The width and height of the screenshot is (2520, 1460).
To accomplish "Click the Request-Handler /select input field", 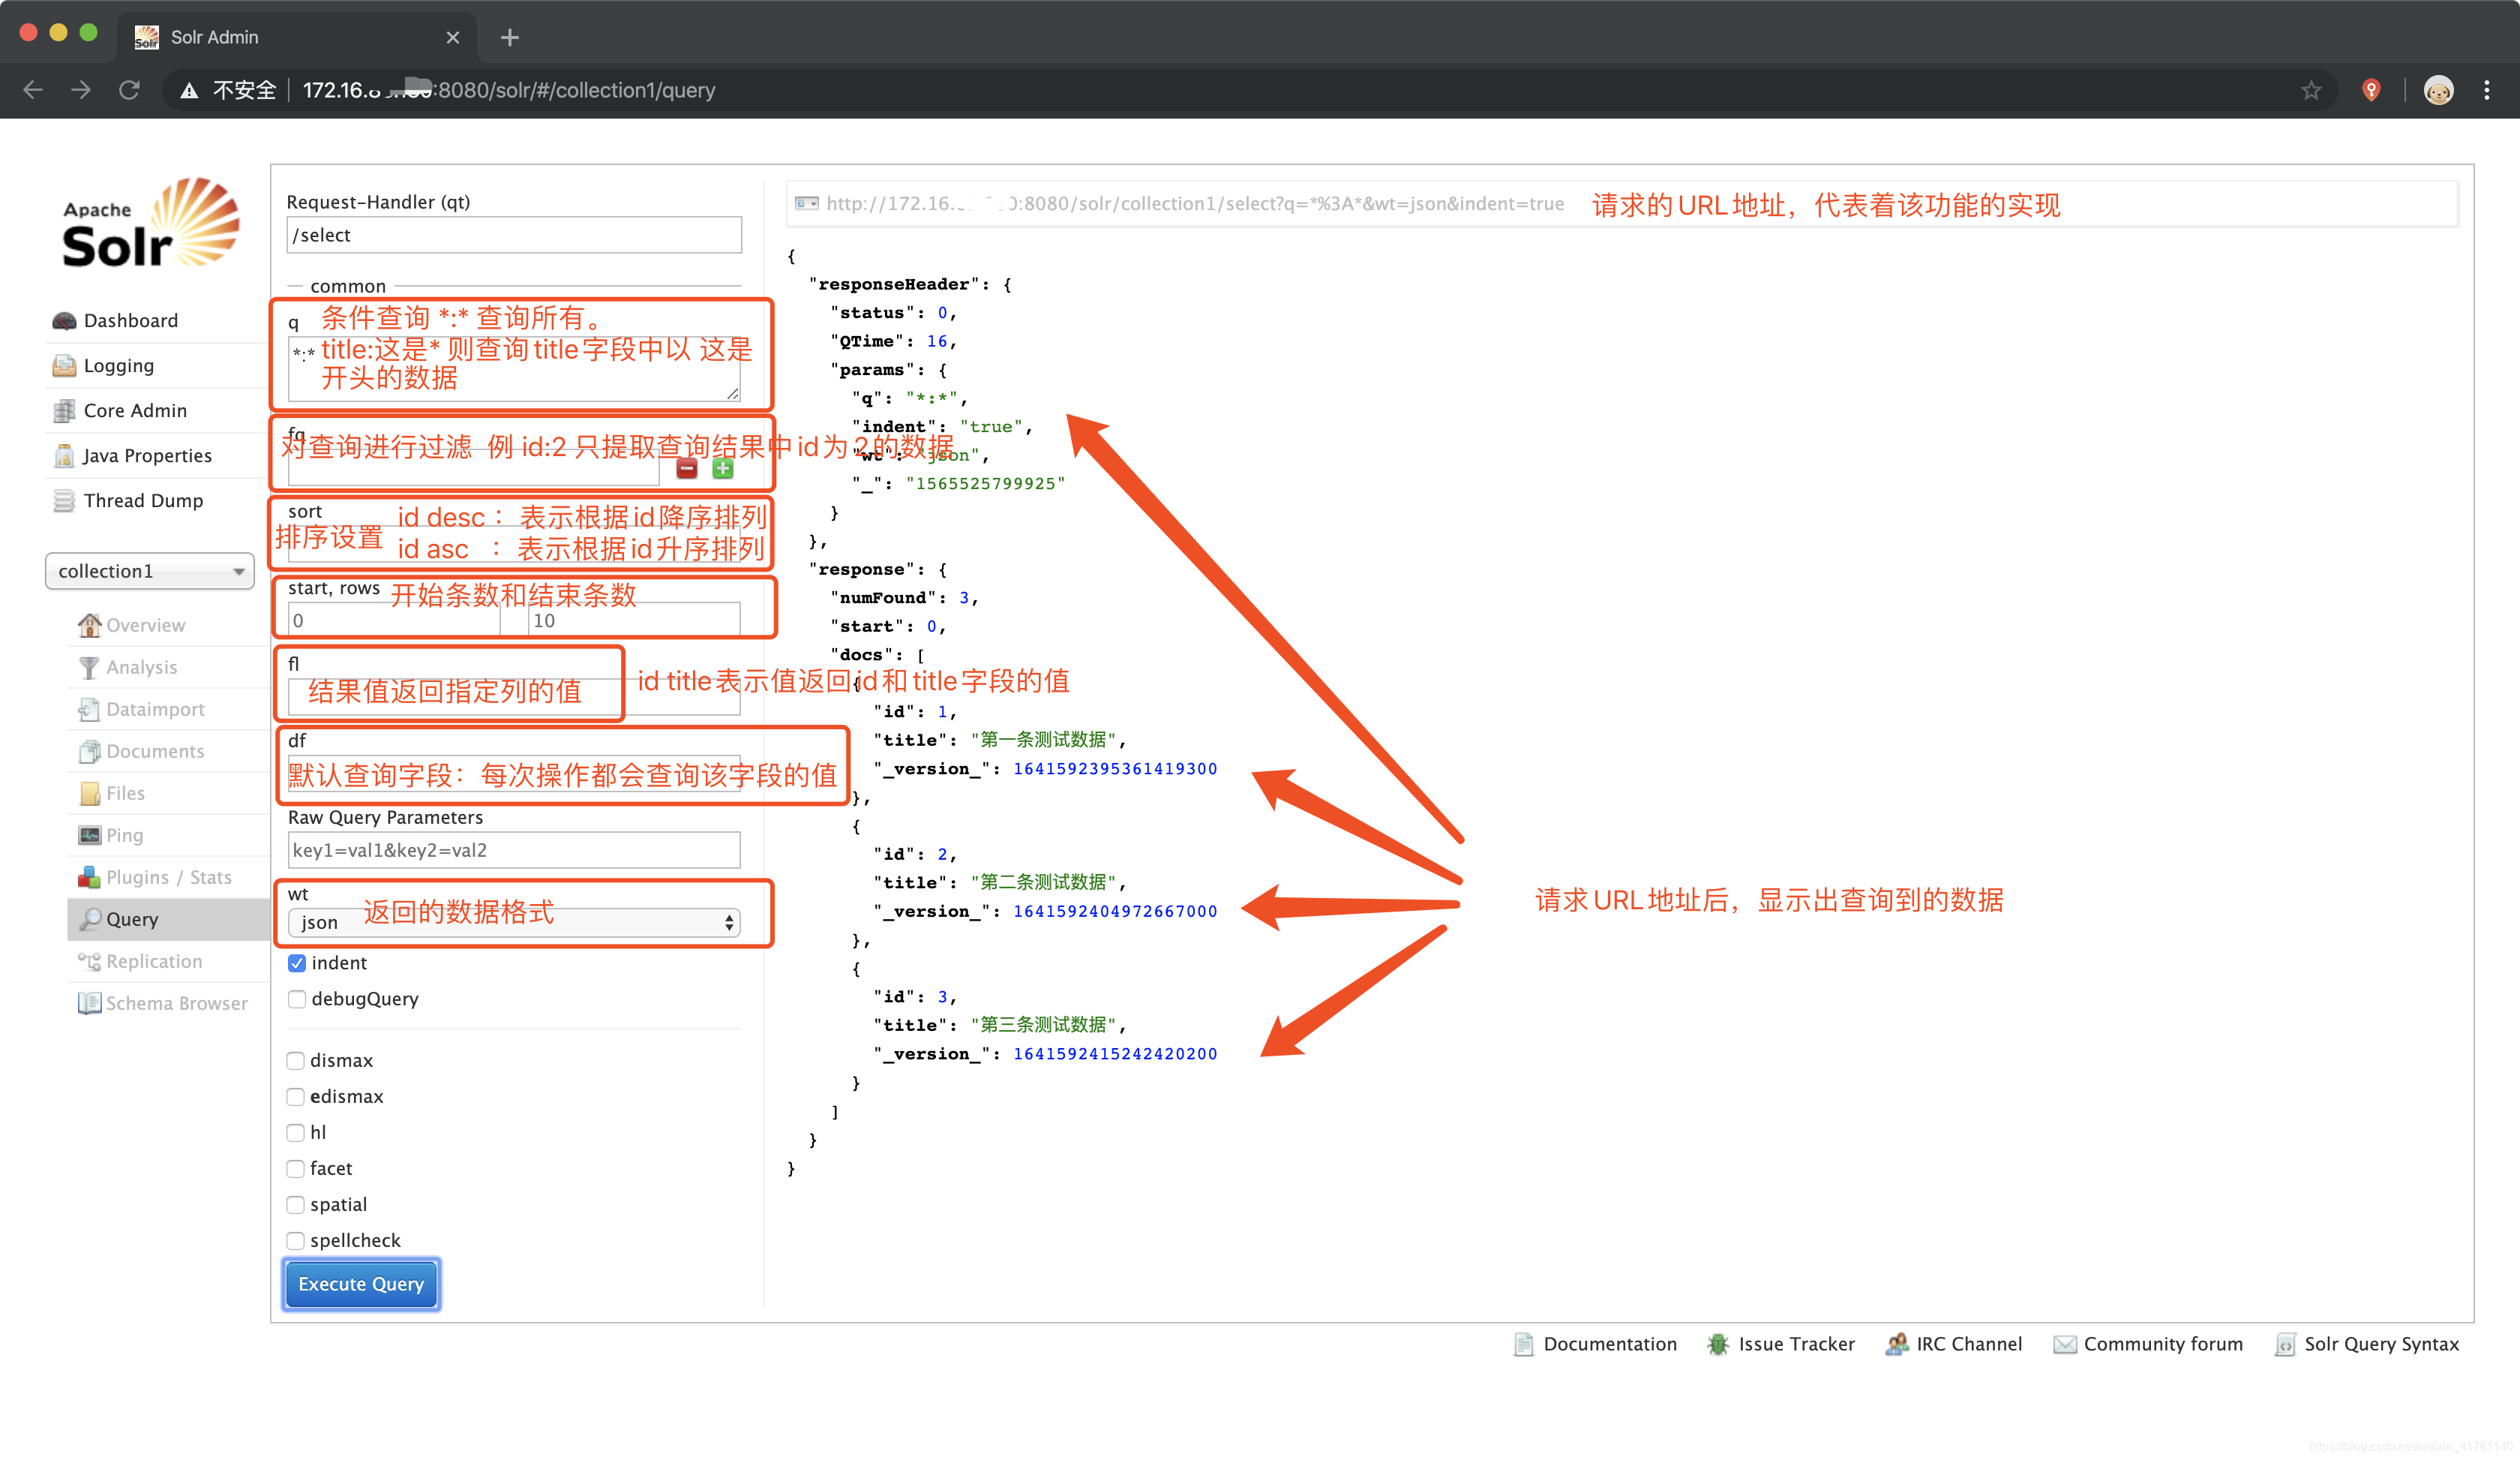I will click(x=514, y=235).
